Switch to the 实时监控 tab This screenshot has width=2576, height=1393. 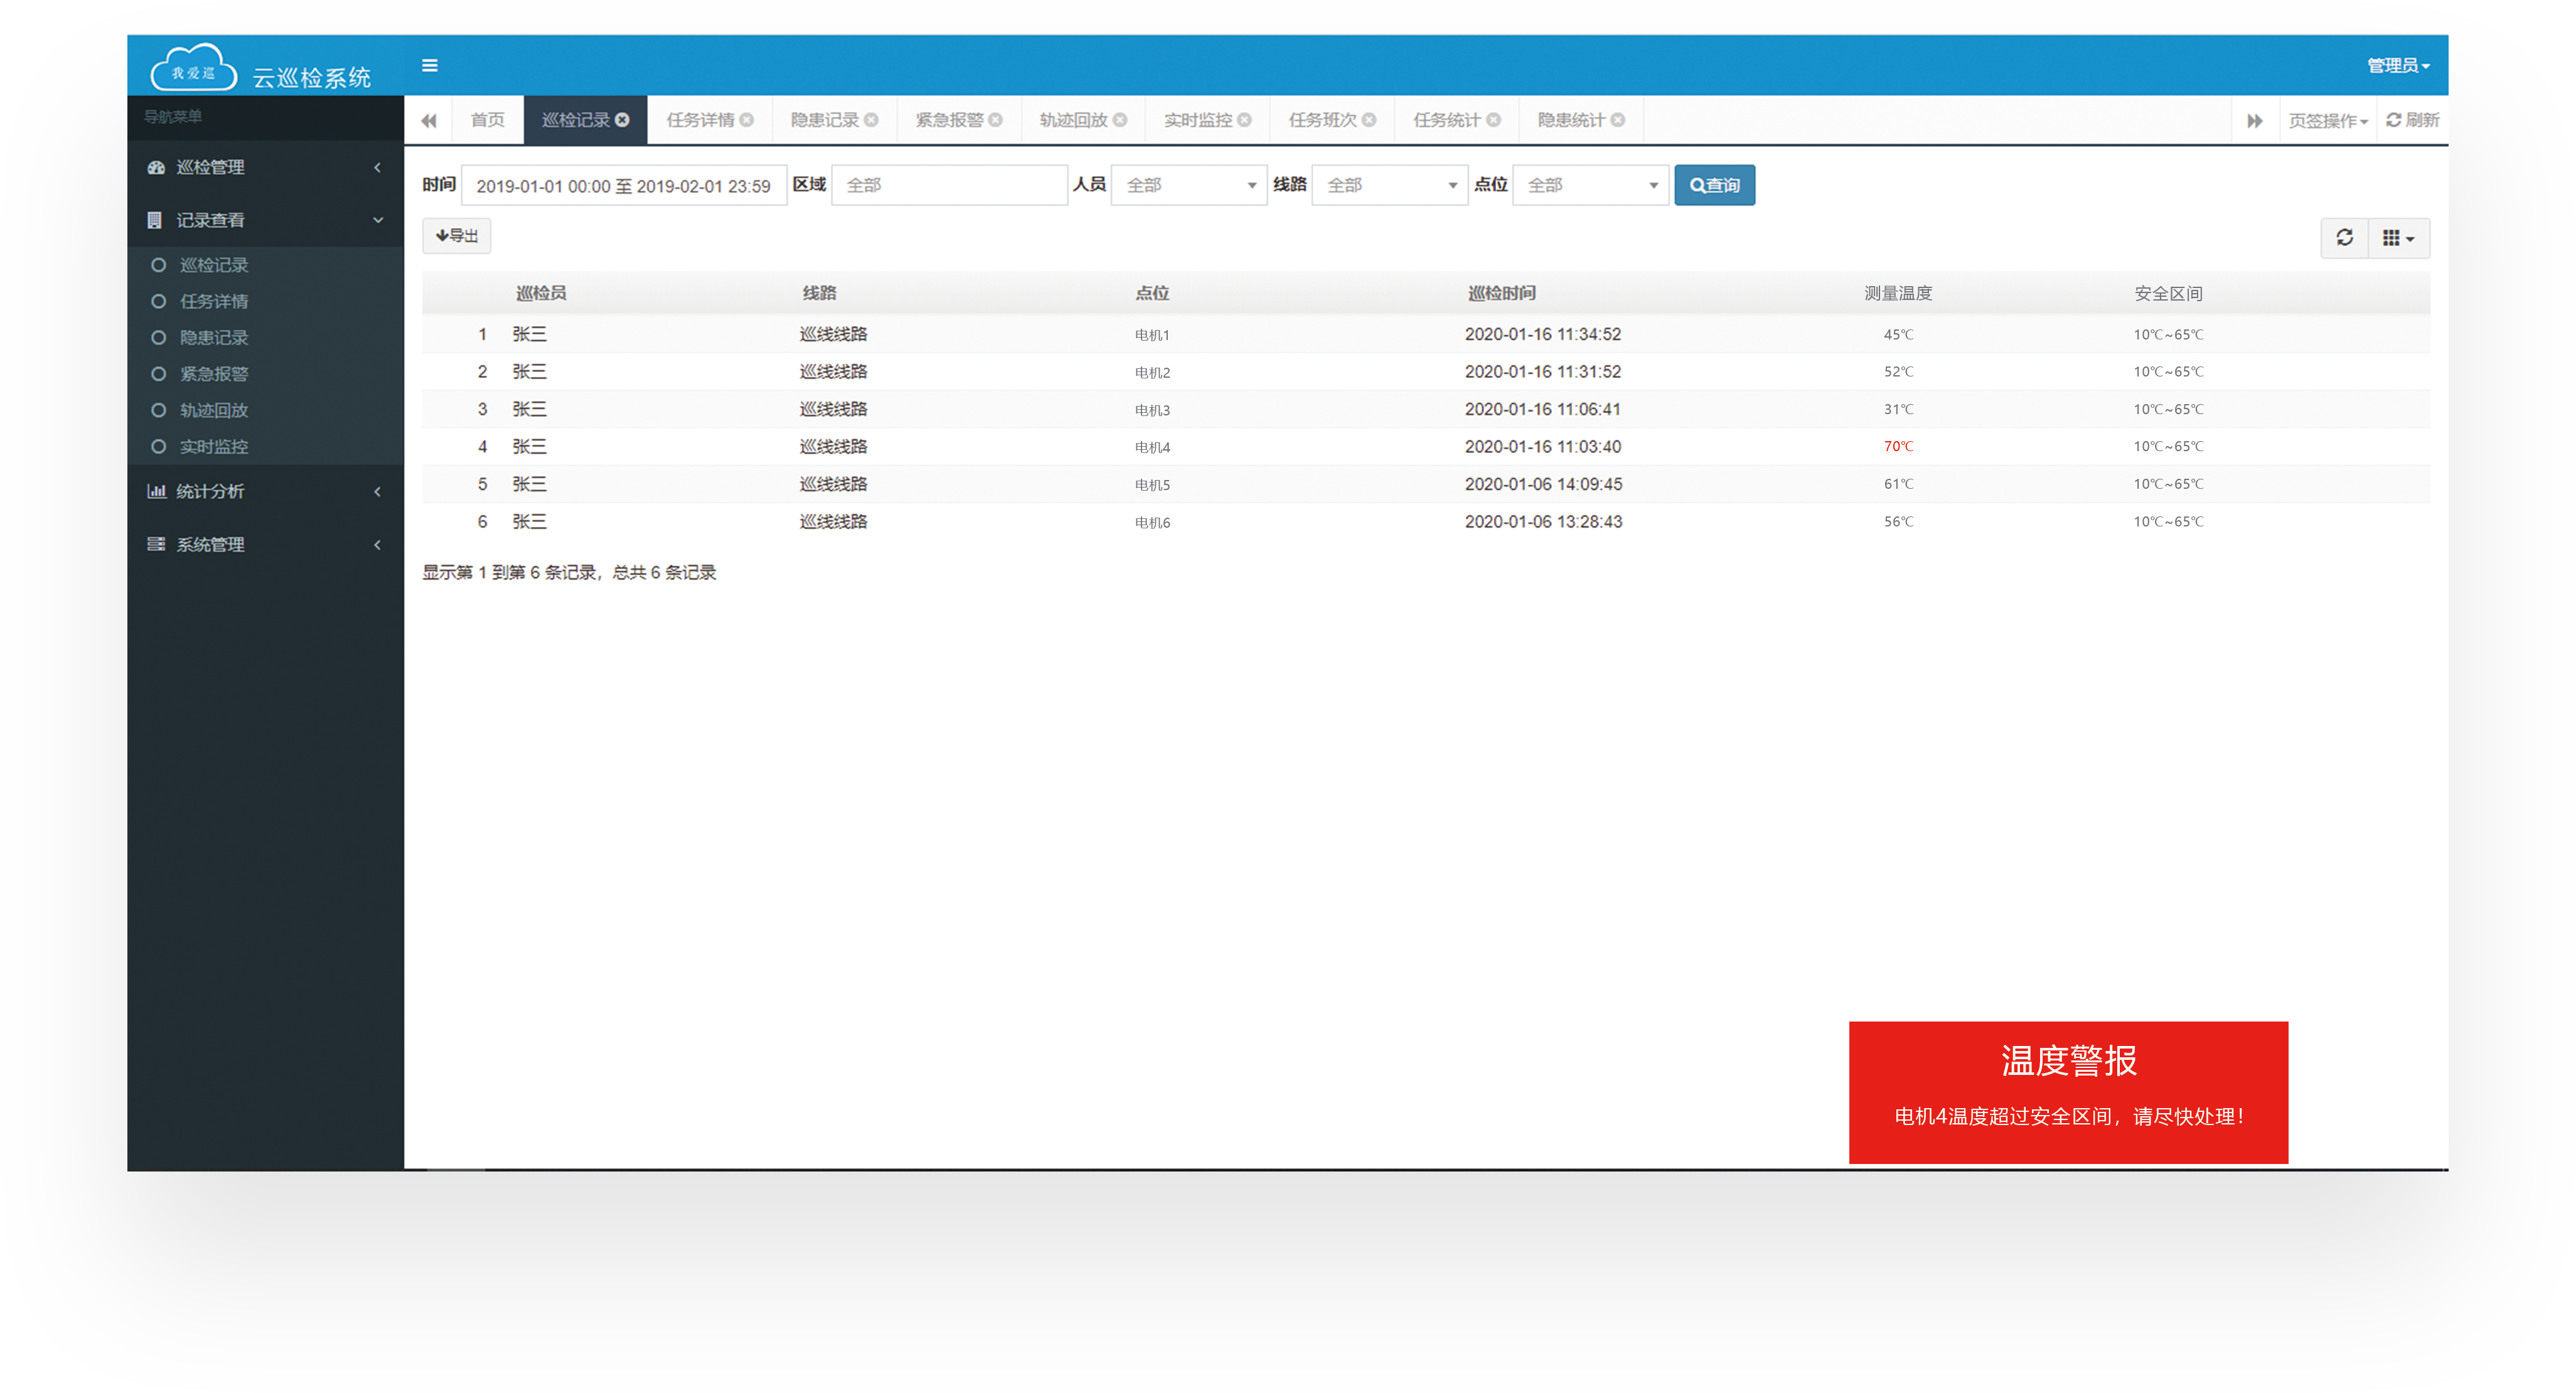1197,120
